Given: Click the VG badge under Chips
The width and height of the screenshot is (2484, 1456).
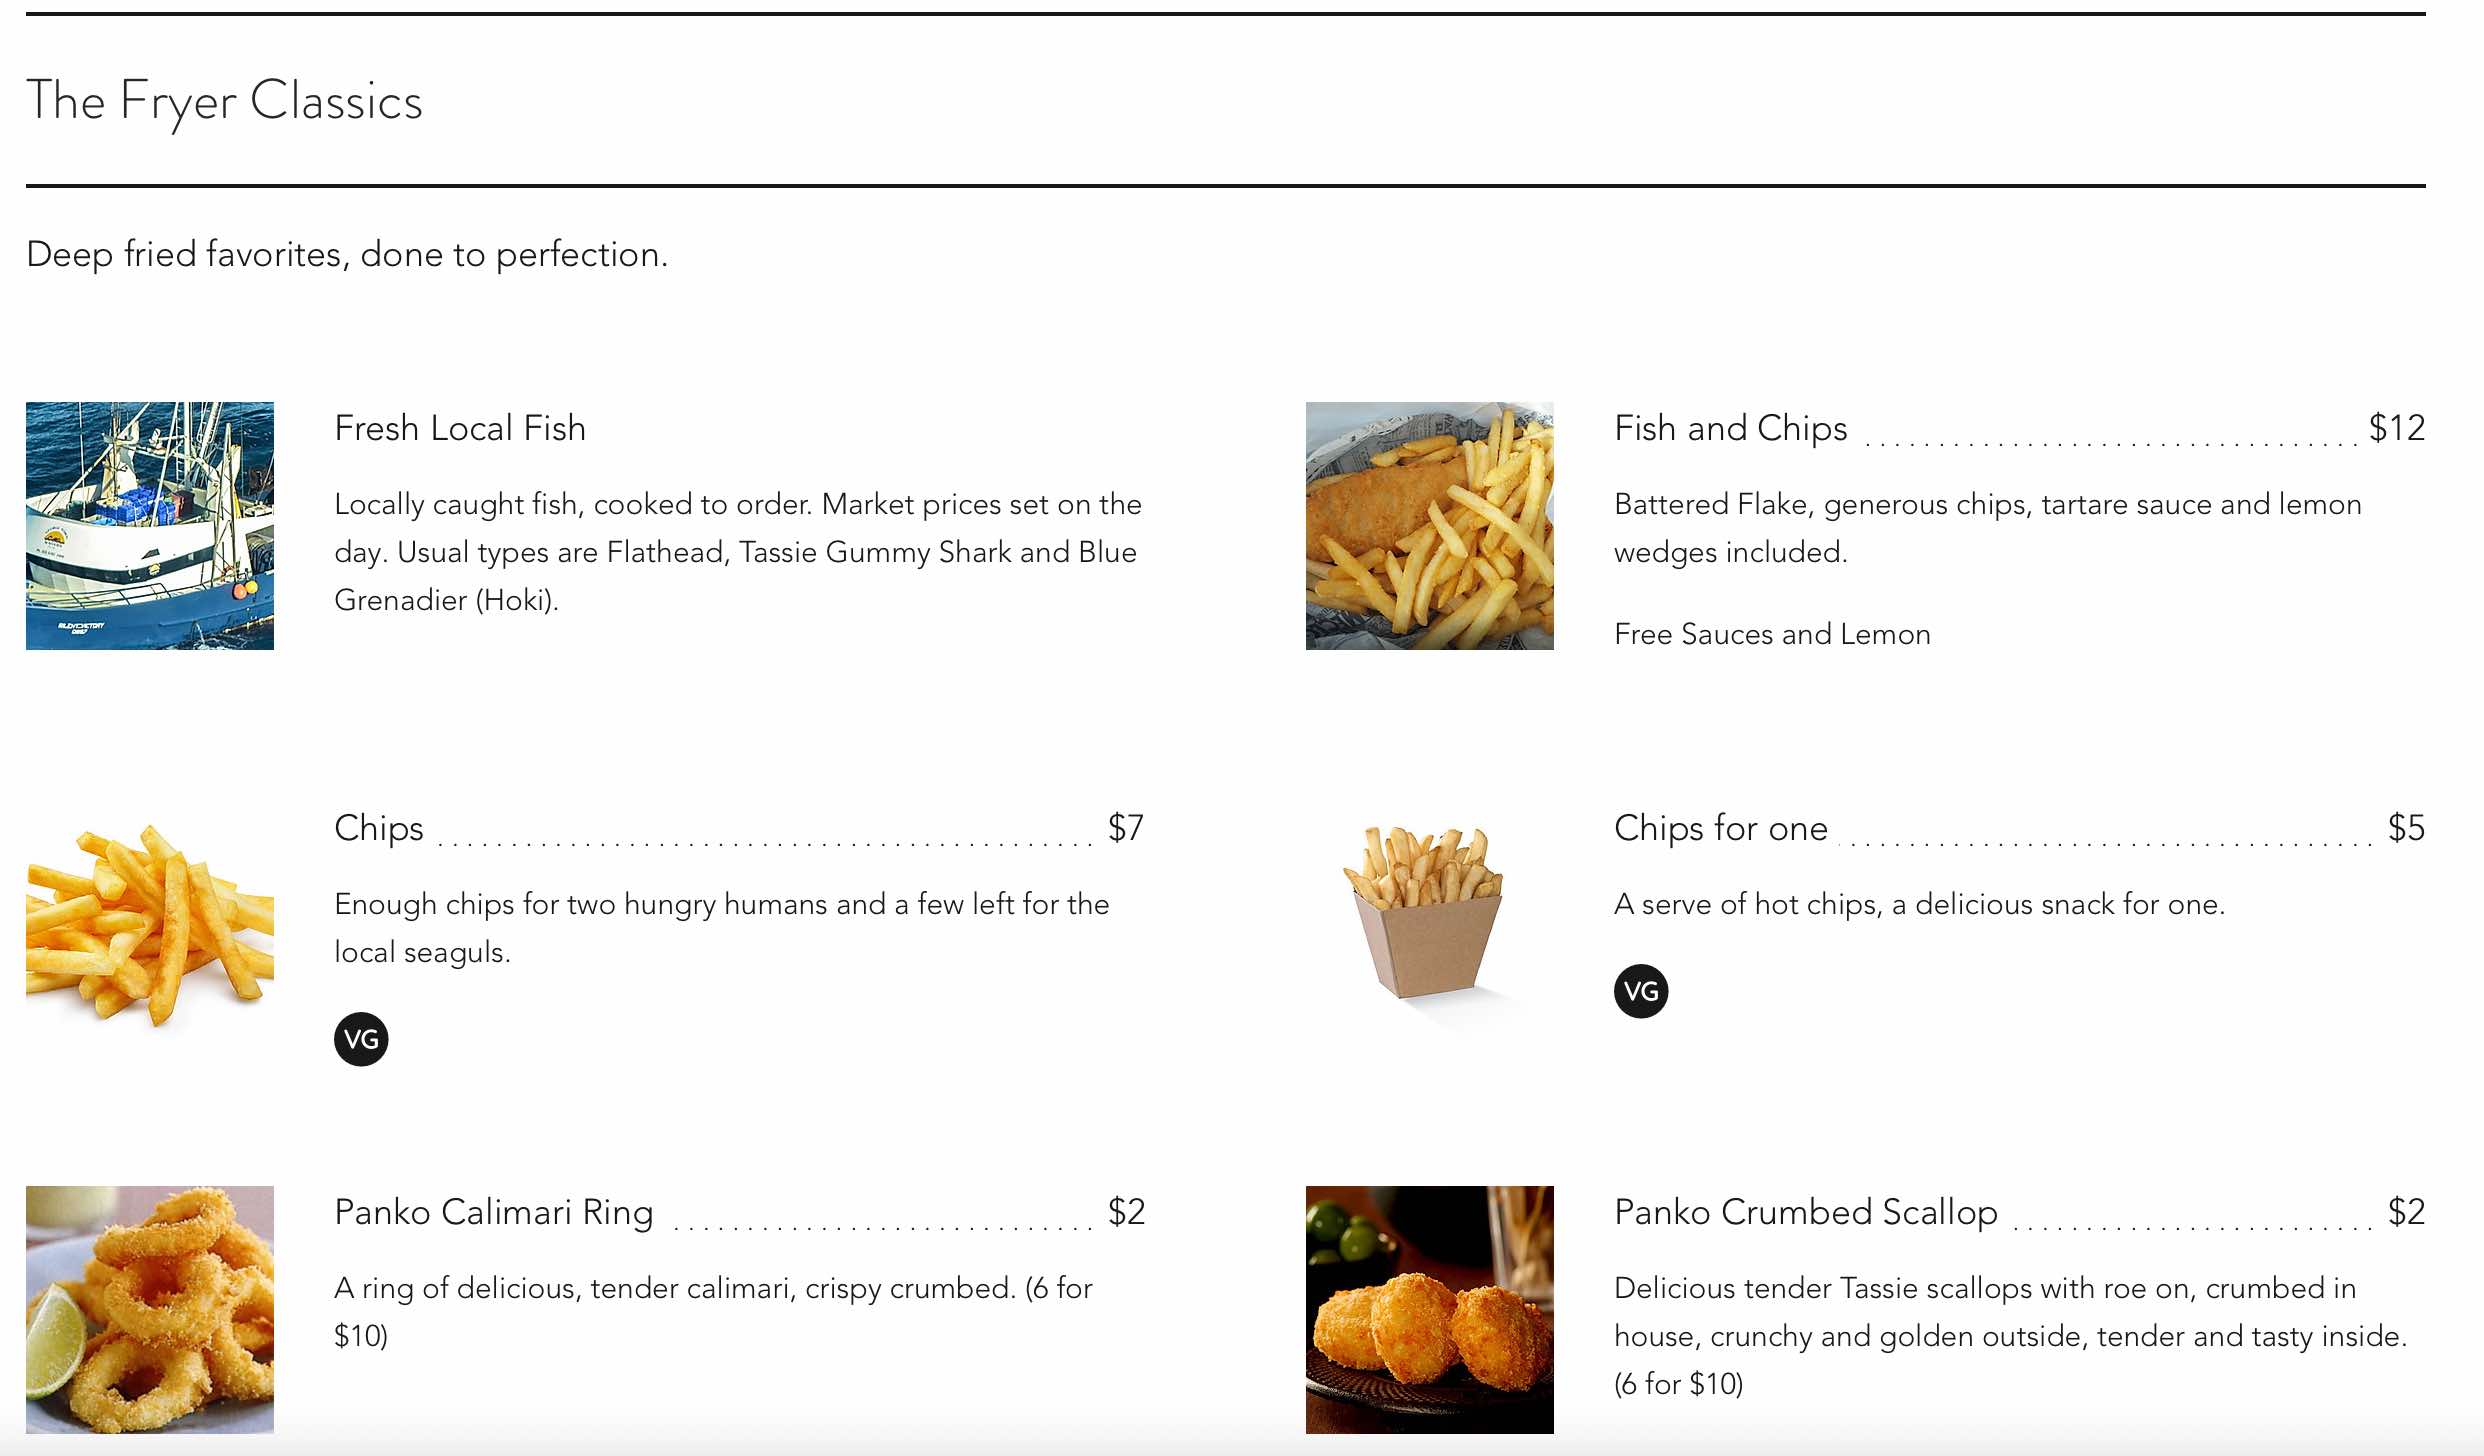Looking at the screenshot, I should pos(361,1039).
